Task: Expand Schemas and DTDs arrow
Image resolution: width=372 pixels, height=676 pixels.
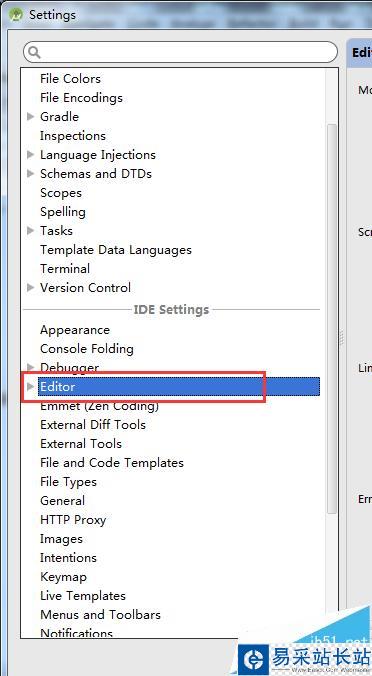Action: (30, 173)
